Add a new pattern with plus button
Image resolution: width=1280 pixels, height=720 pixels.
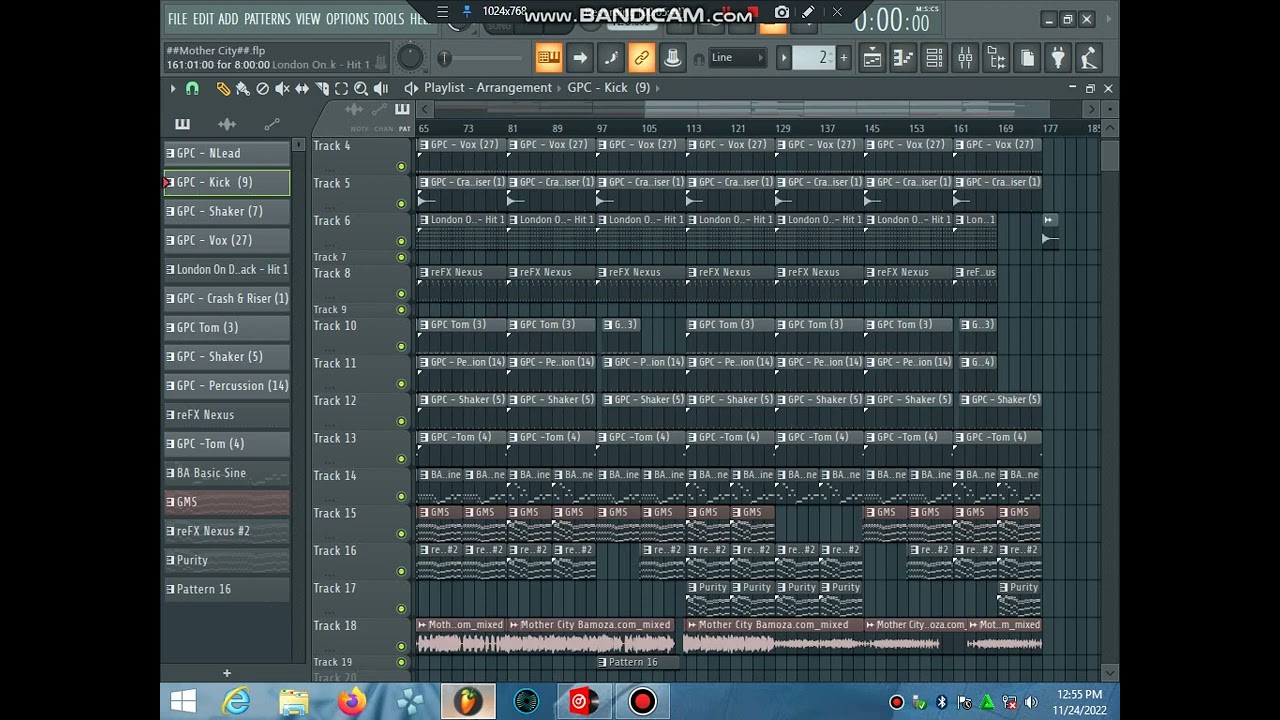[x=844, y=58]
